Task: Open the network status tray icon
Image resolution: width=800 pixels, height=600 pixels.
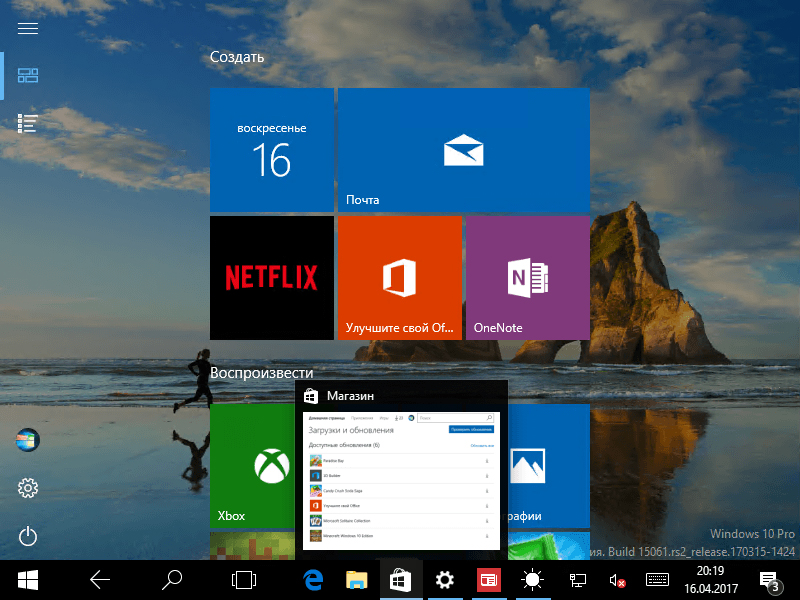Action: coord(578,580)
